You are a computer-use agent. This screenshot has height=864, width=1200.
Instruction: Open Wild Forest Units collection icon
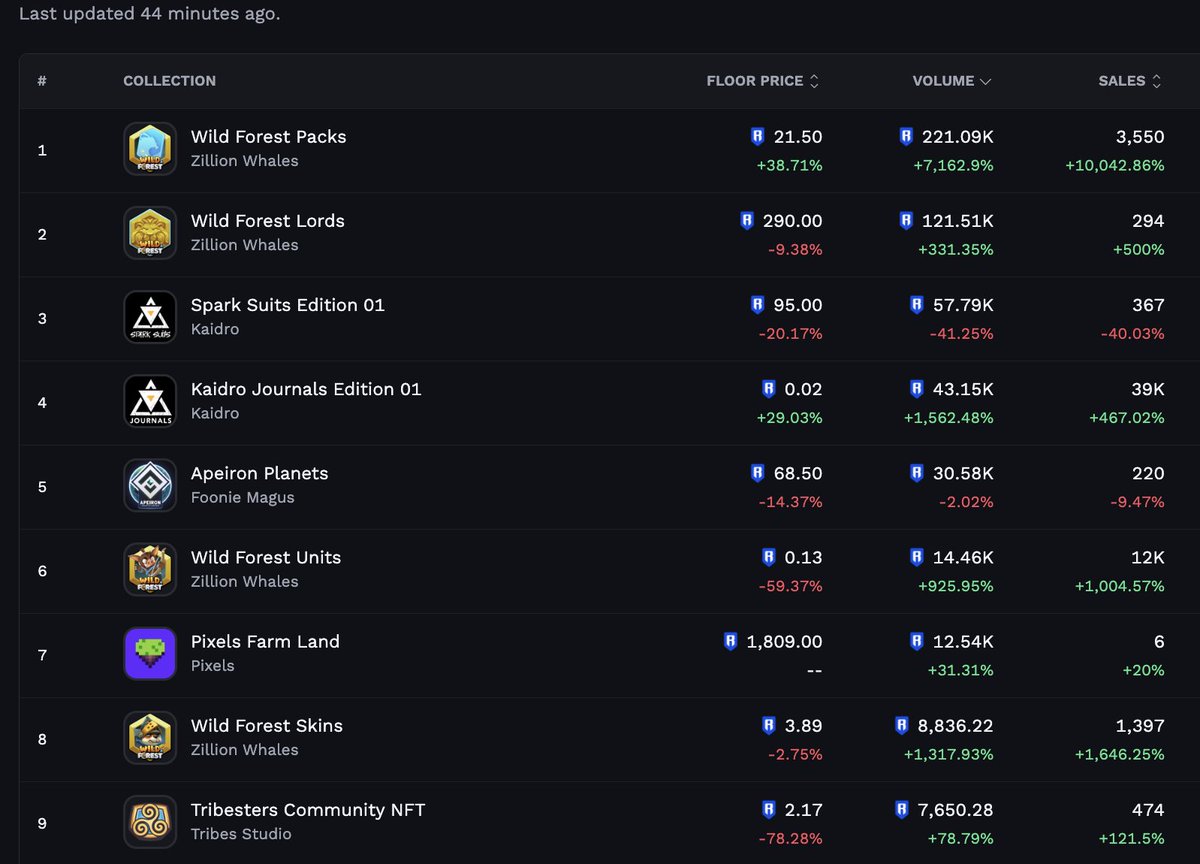150,569
